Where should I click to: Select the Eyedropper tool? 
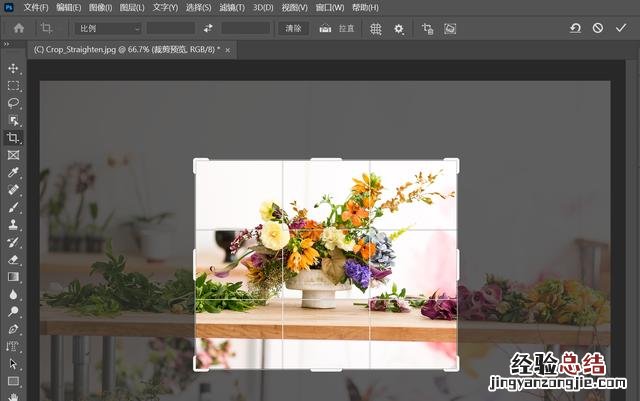coord(13,172)
